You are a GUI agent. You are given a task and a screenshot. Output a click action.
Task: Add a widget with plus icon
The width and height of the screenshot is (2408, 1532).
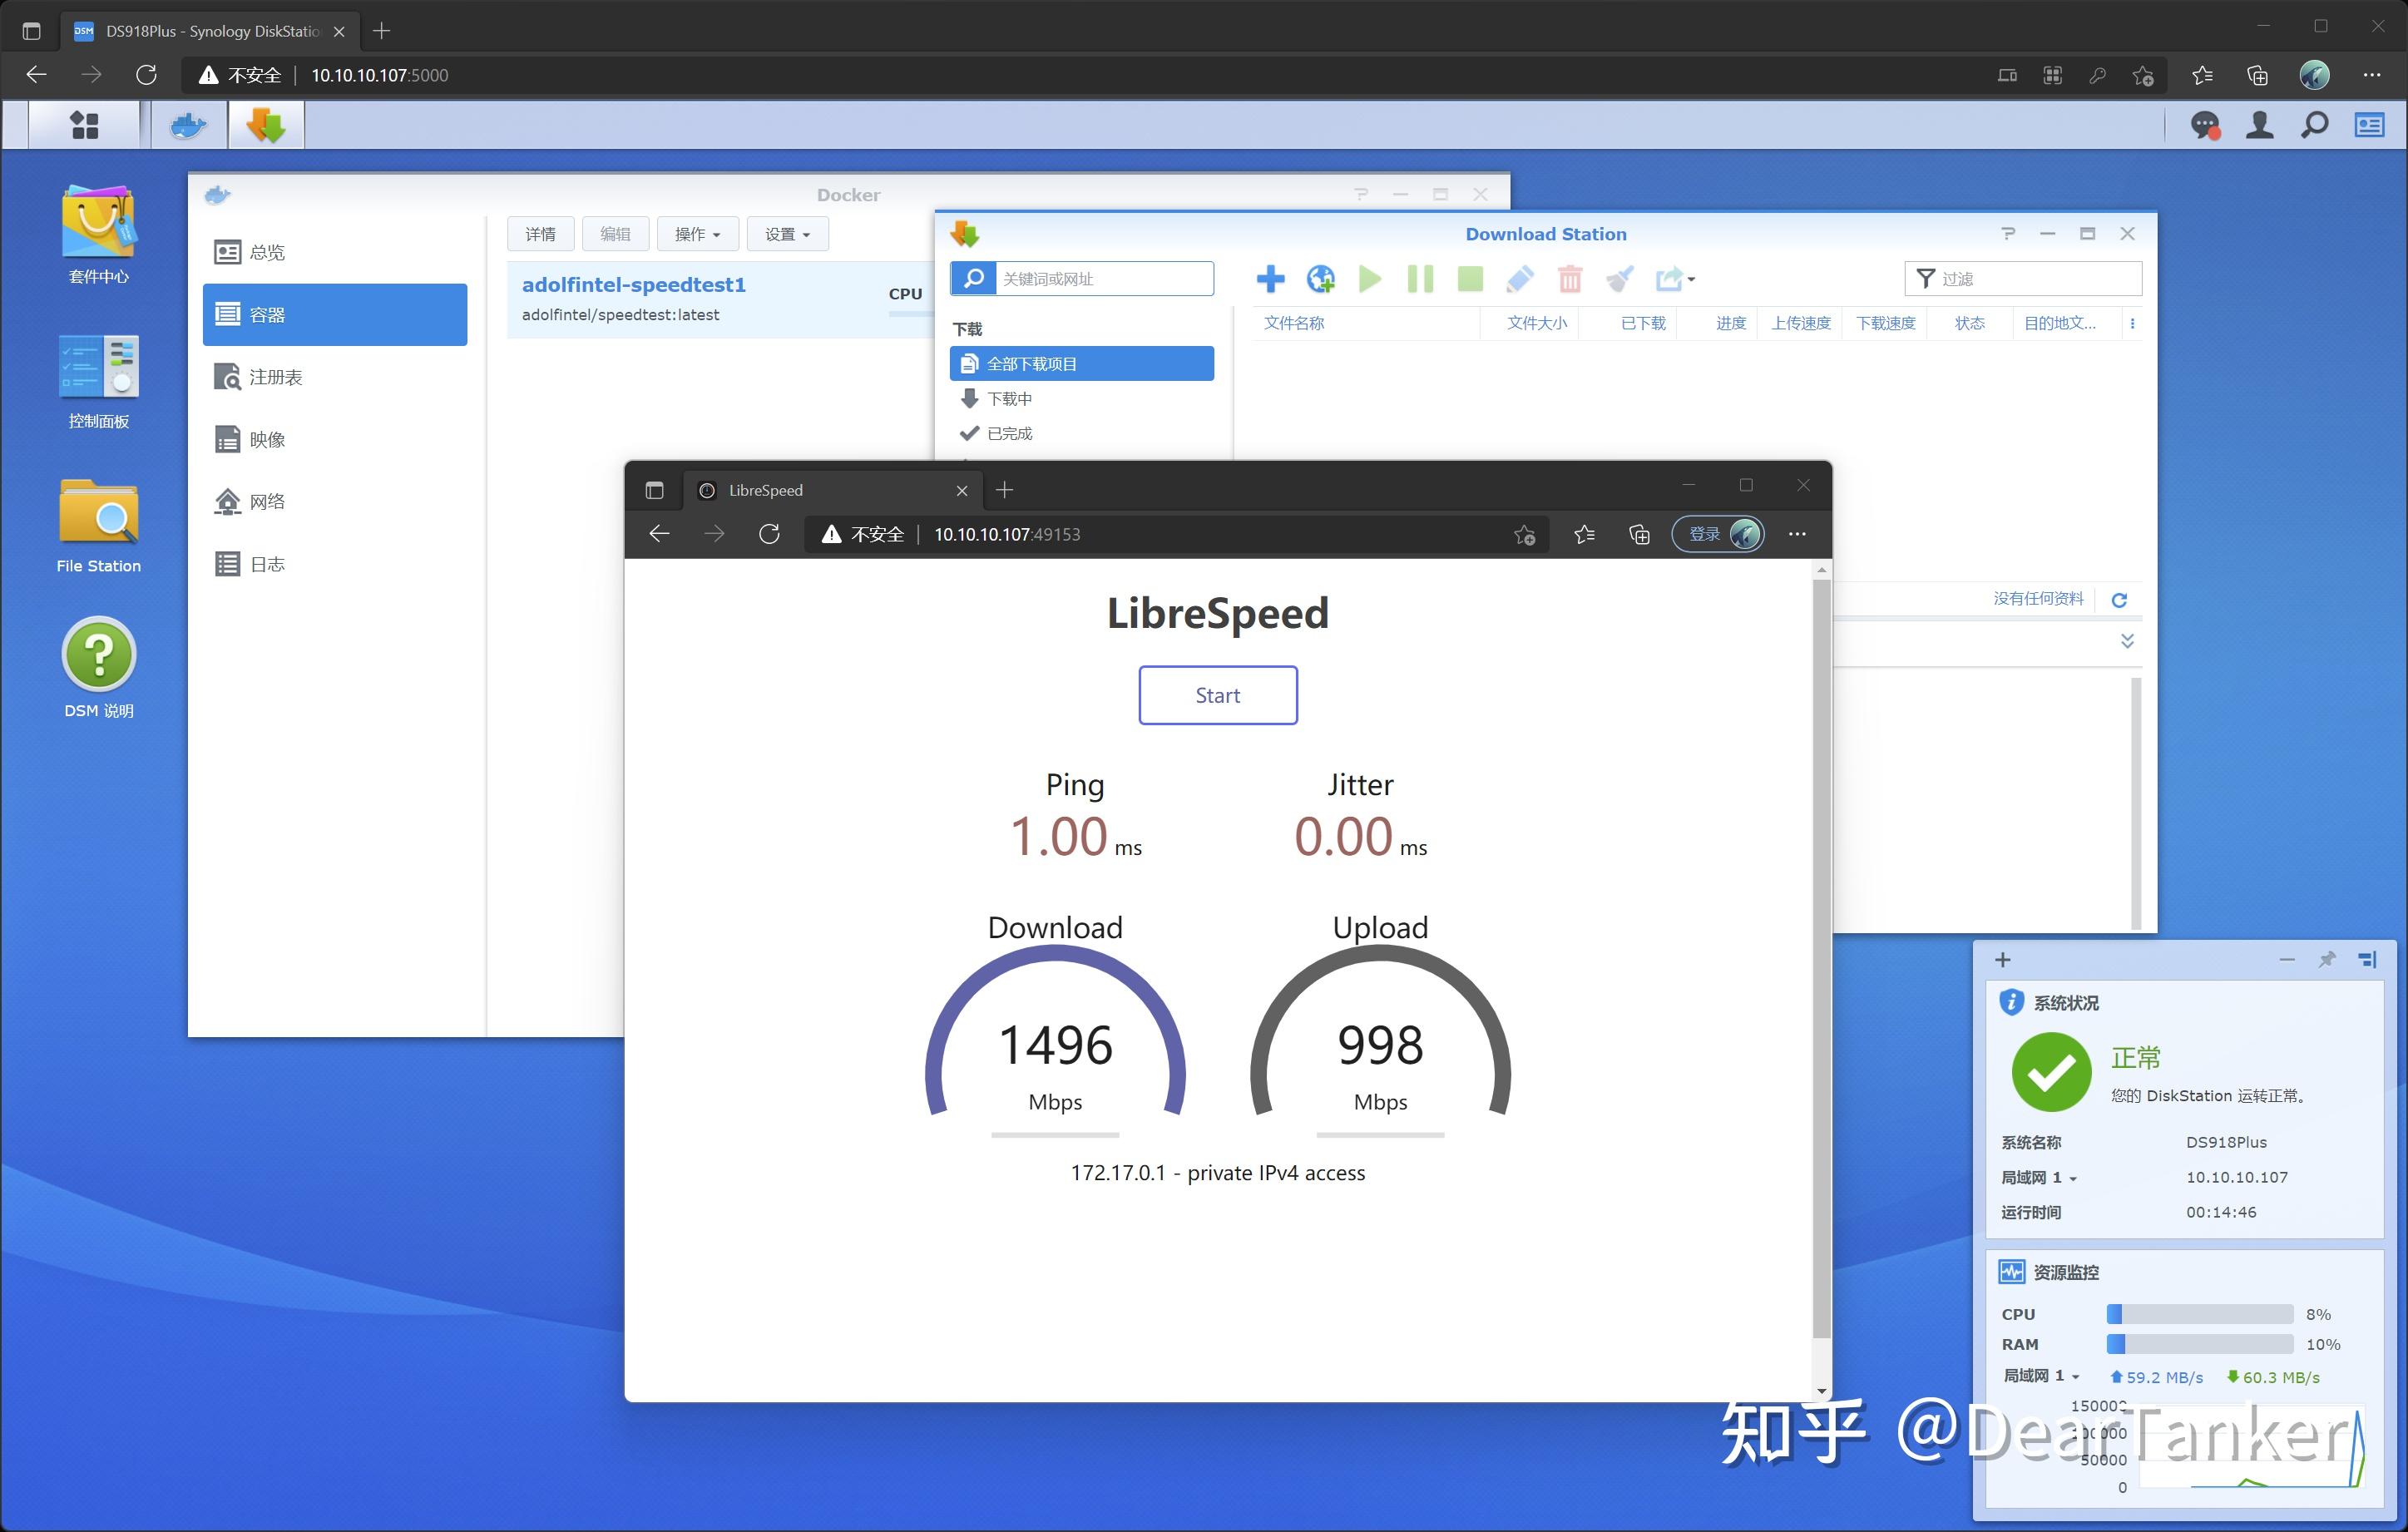pos(2002,960)
